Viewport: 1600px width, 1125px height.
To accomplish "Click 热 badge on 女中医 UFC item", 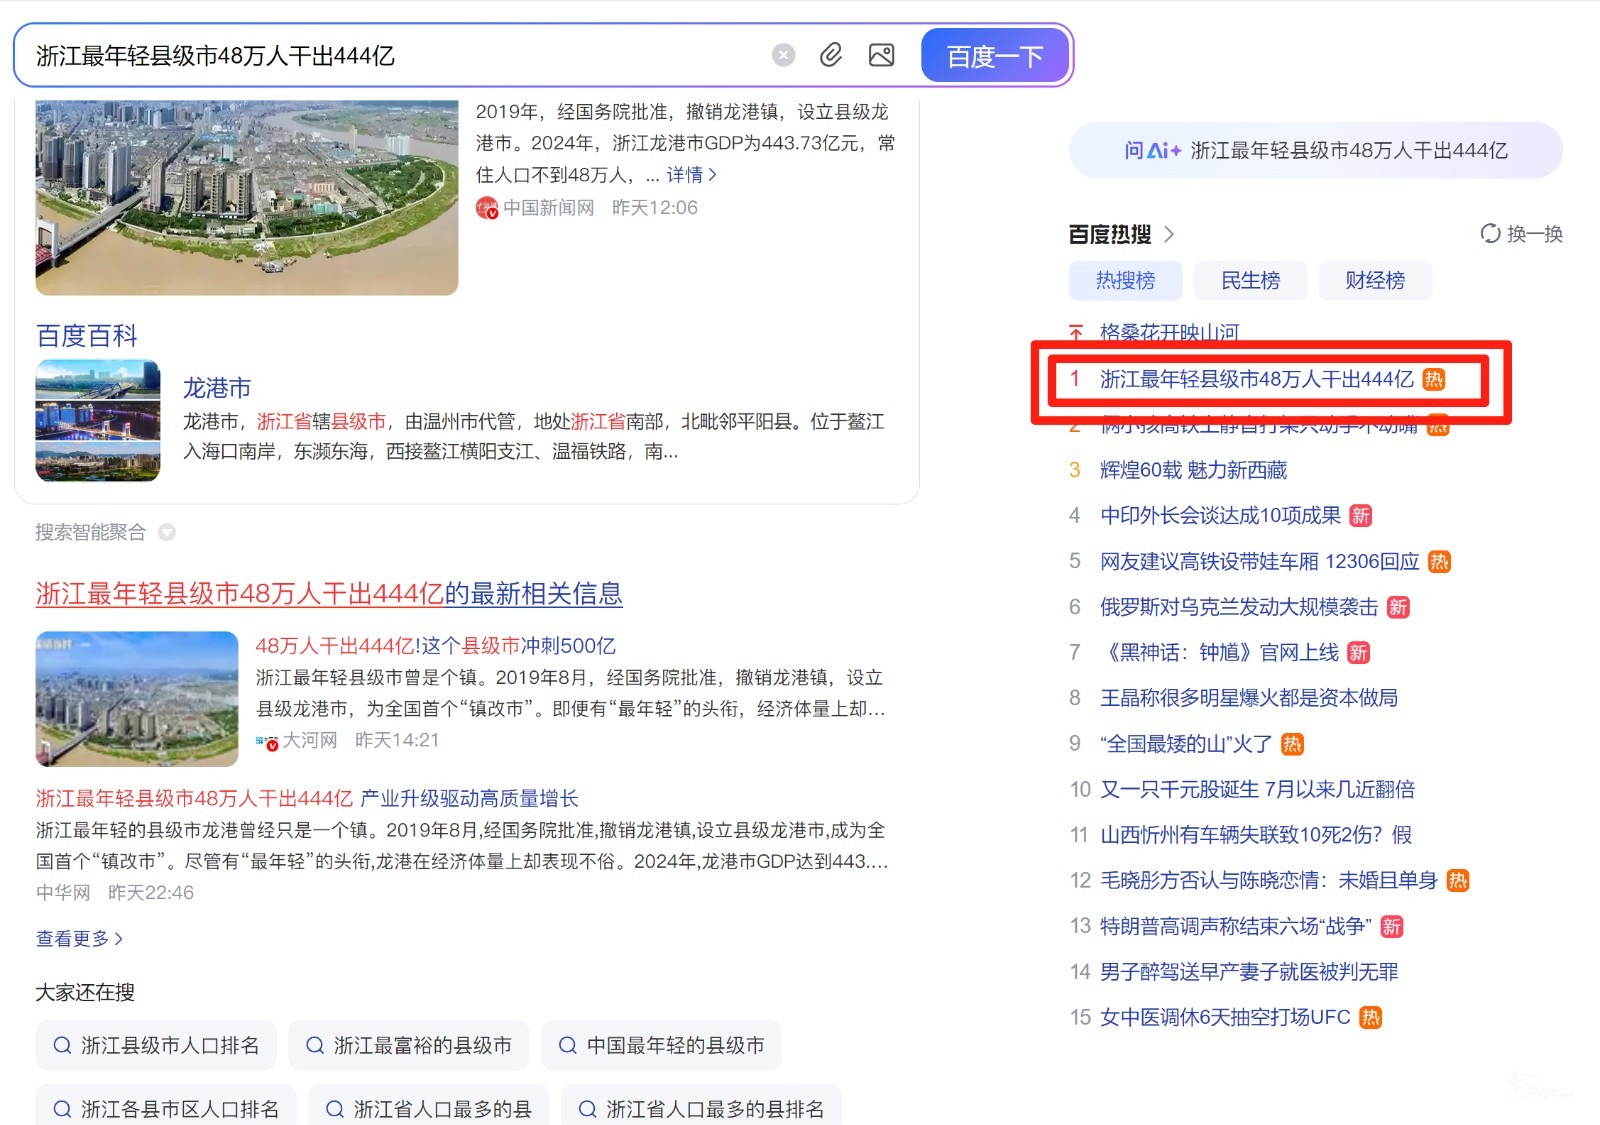I will point(1371,1018).
